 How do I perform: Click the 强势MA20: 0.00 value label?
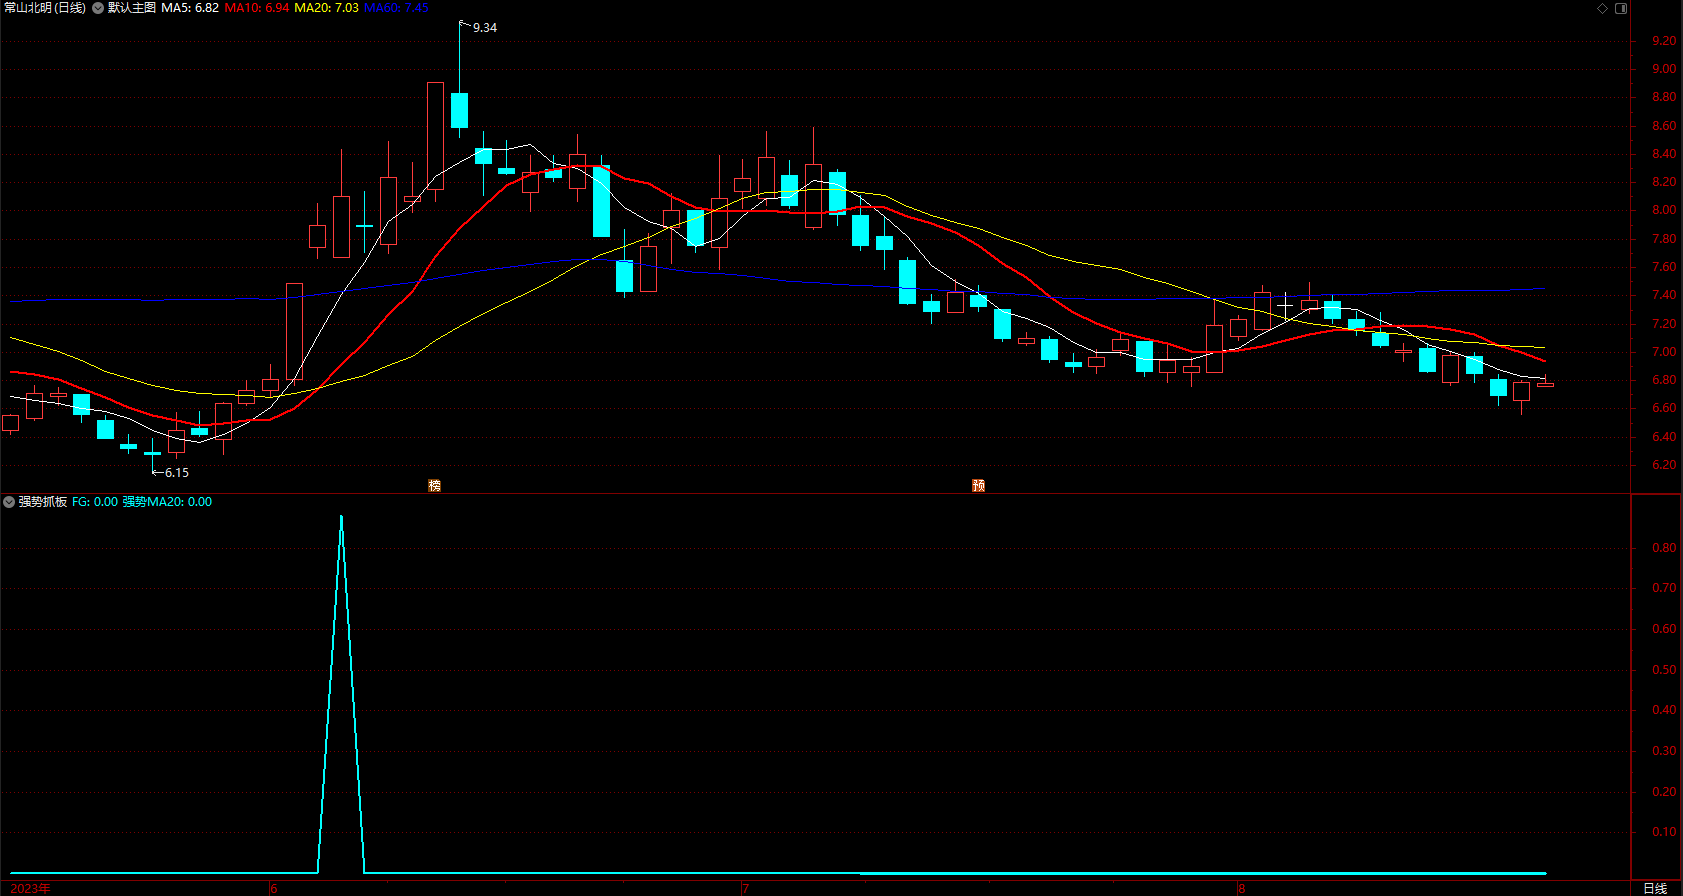[167, 502]
